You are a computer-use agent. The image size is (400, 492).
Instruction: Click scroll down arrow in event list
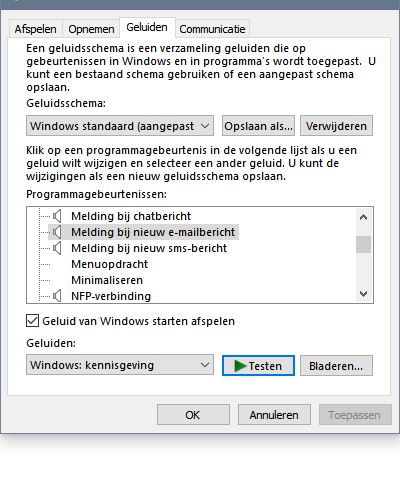[x=363, y=294]
